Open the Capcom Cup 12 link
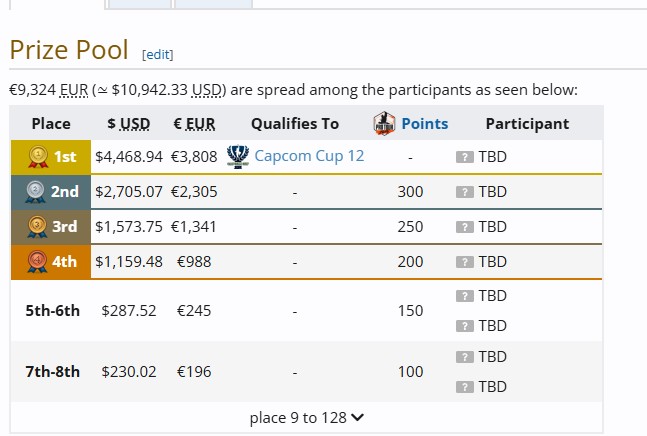This screenshot has height=436, width=647. [309, 156]
